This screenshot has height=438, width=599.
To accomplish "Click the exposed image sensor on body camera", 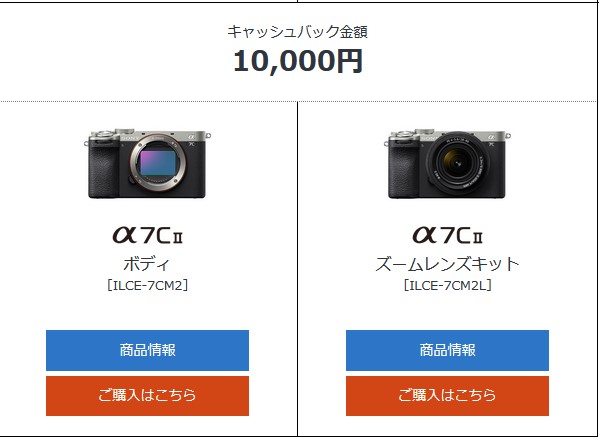I will 158,163.
